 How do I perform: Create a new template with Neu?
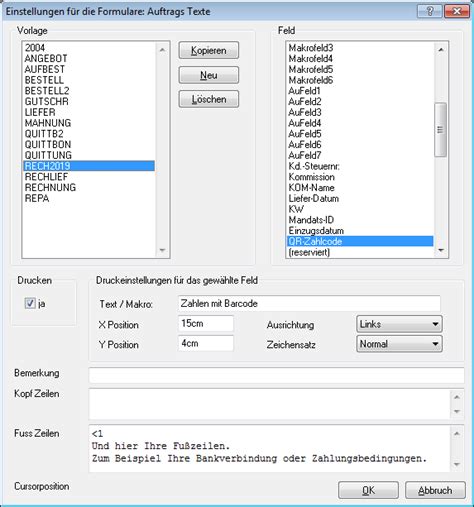click(x=209, y=75)
